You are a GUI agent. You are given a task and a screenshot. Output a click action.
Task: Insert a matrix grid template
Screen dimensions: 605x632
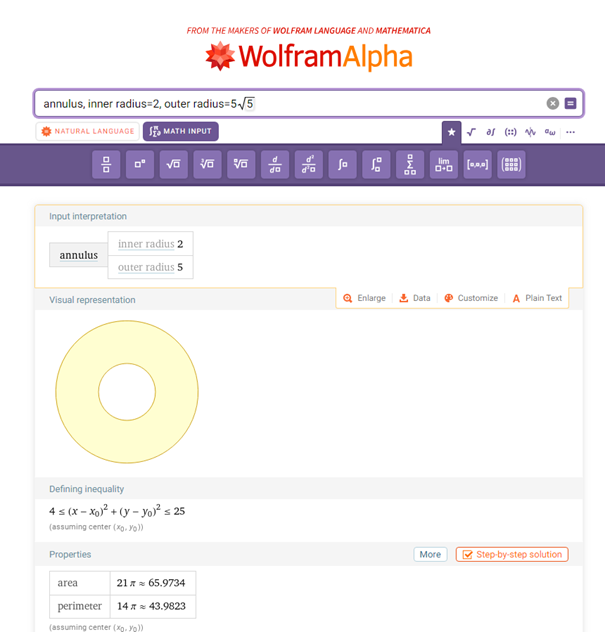click(511, 164)
